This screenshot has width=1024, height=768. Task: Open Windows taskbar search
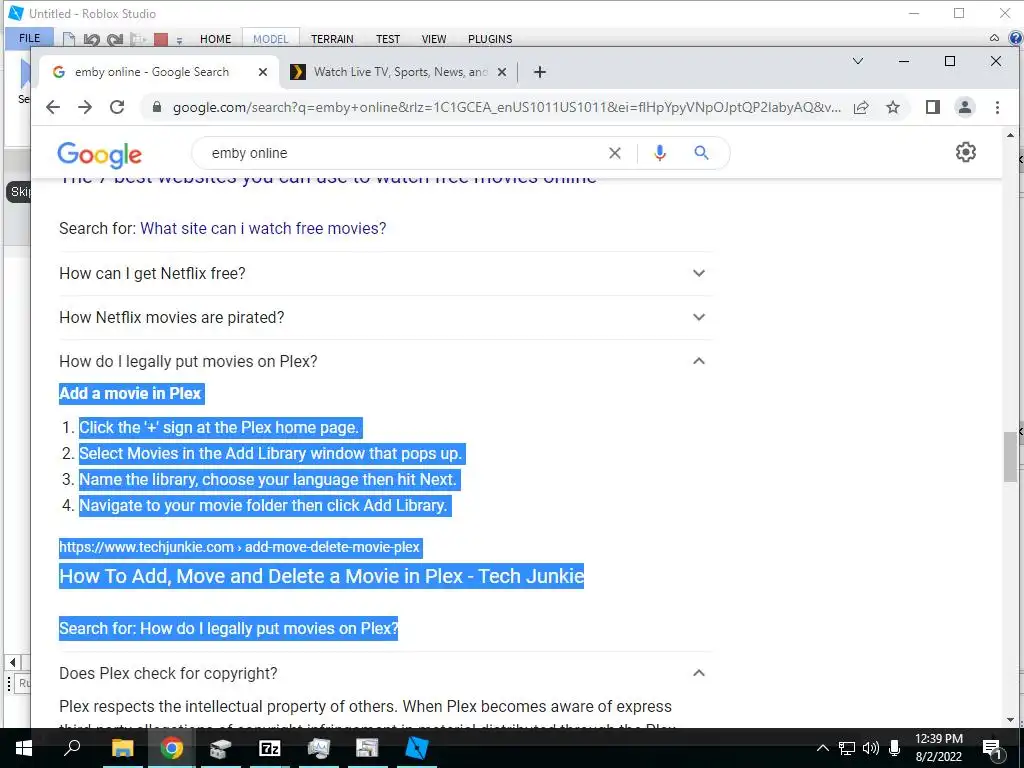(72, 748)
